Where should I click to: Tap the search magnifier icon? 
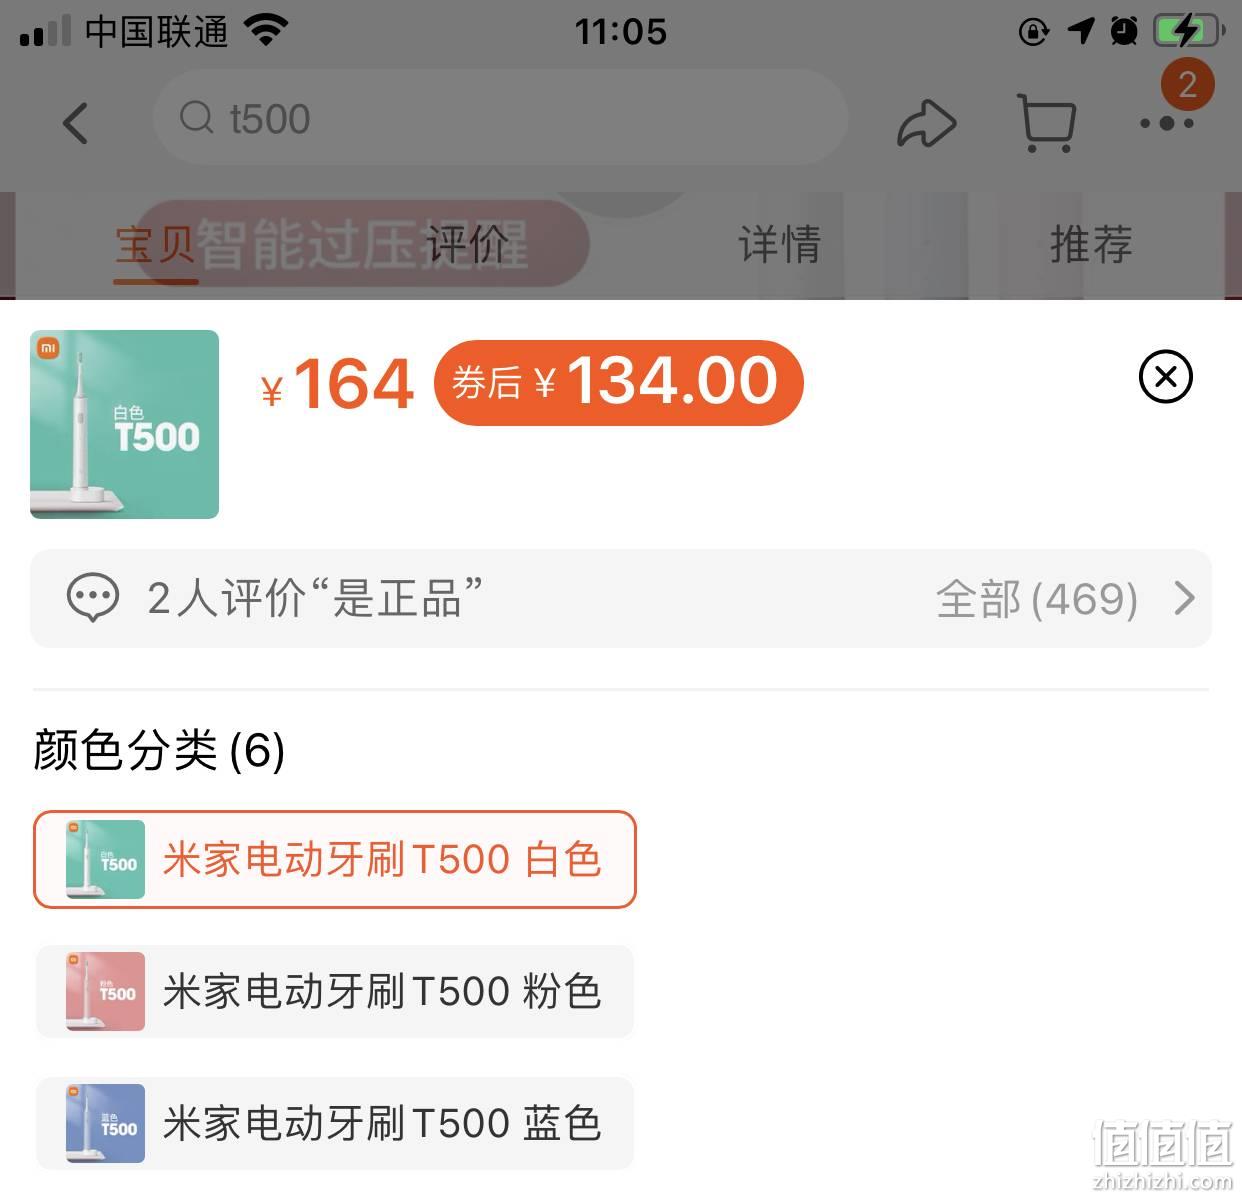click(x=197, y=118)
